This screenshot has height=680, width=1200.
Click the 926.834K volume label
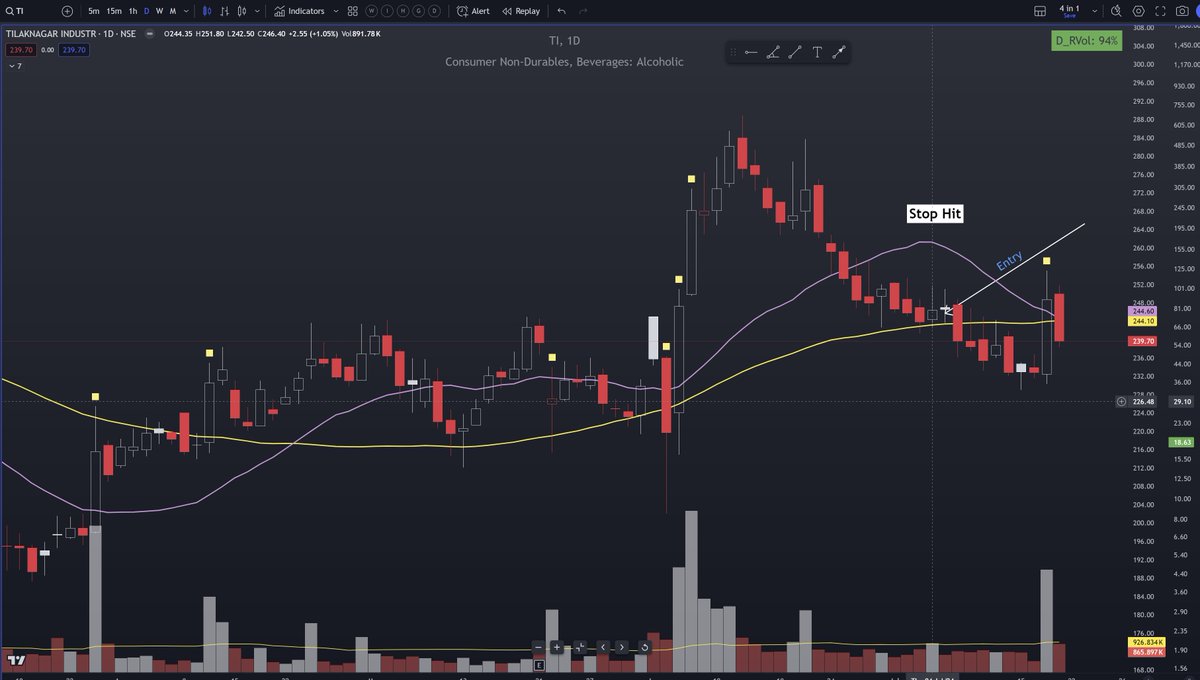click(1145, 641)
